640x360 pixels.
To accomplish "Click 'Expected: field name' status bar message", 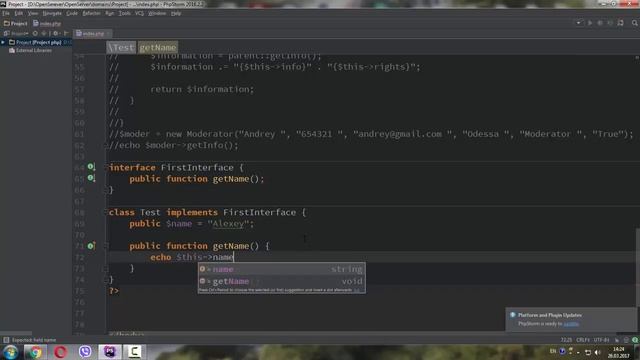I will tap(34, 340).
